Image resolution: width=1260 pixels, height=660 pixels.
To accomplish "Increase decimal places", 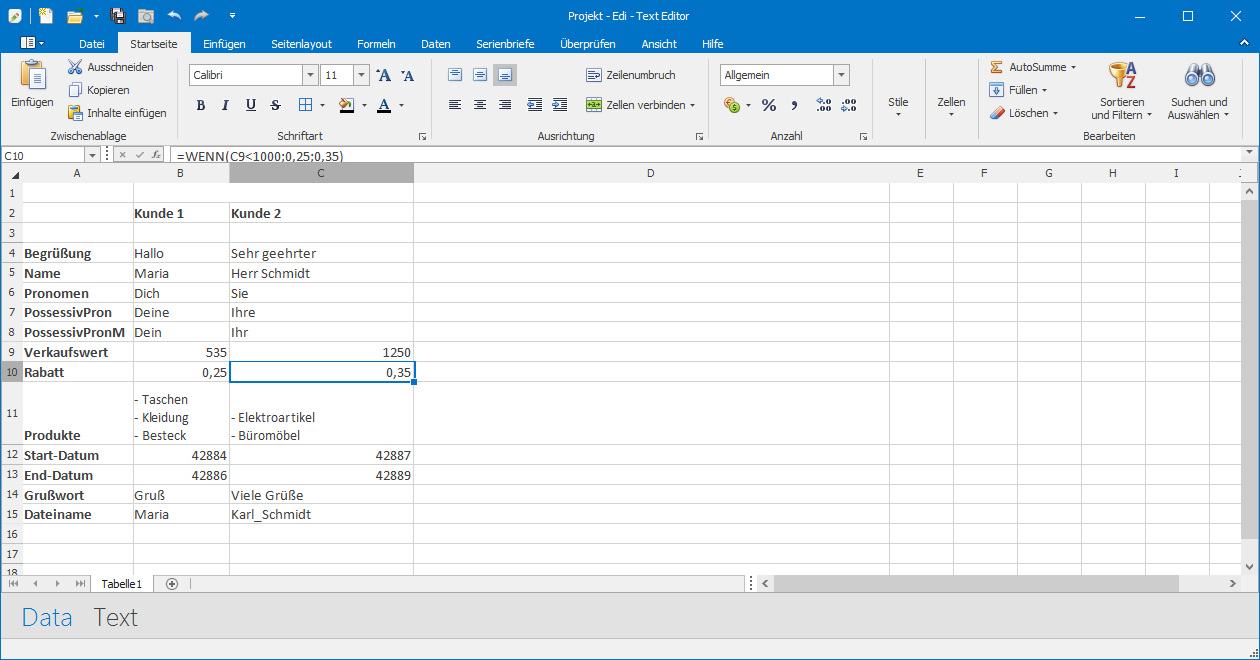I will (824, 105).
